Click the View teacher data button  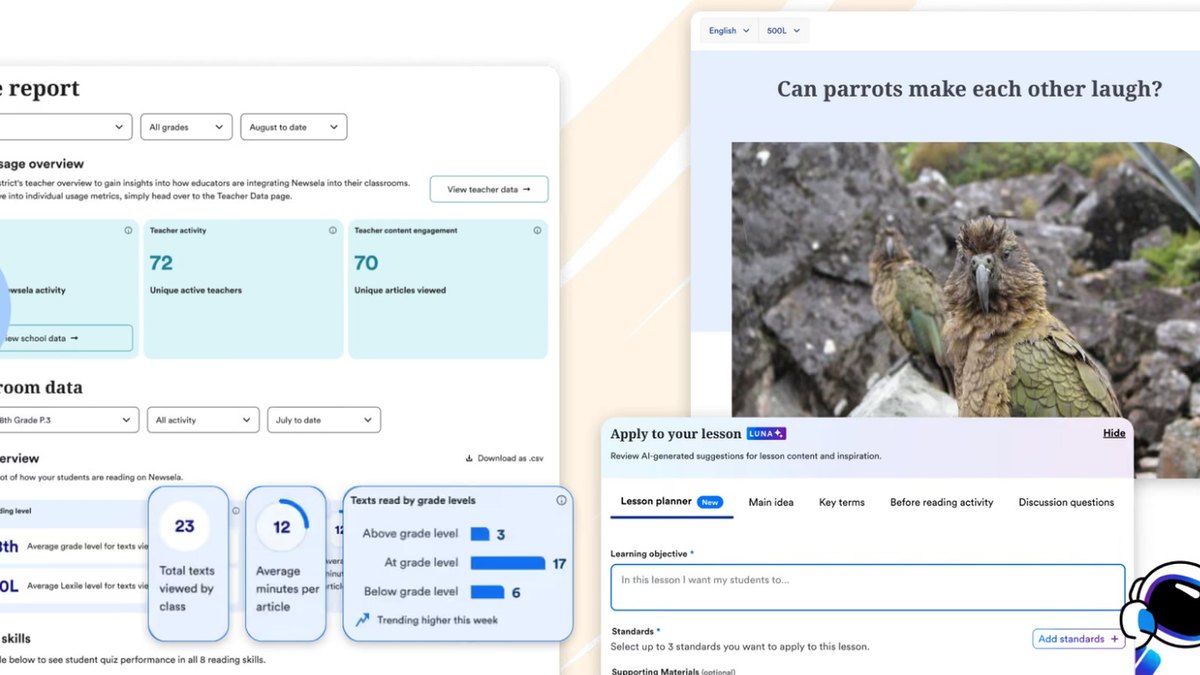[489, 189]
